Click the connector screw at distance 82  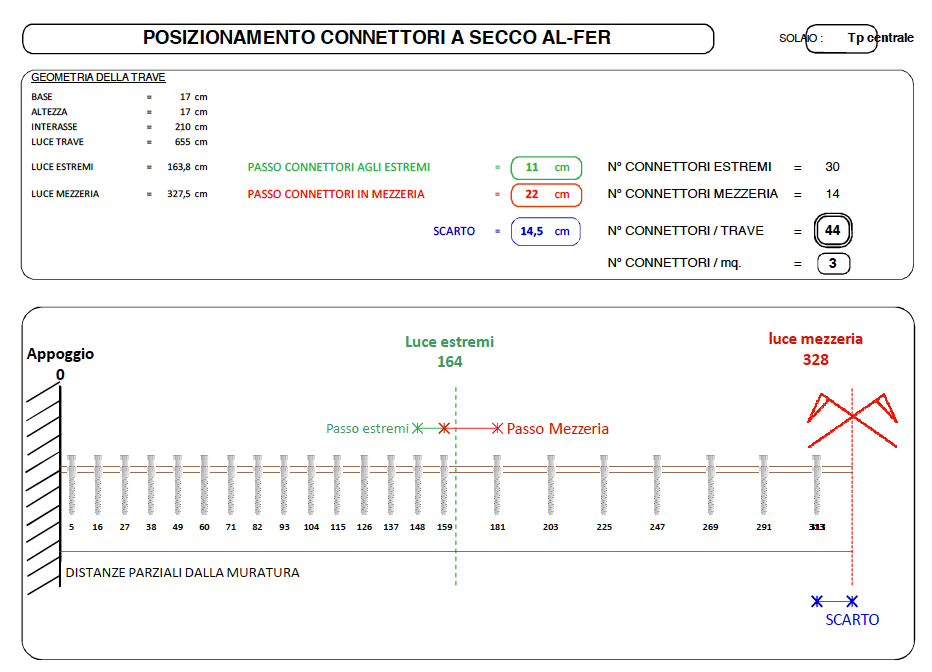click(x=257, y=485)
